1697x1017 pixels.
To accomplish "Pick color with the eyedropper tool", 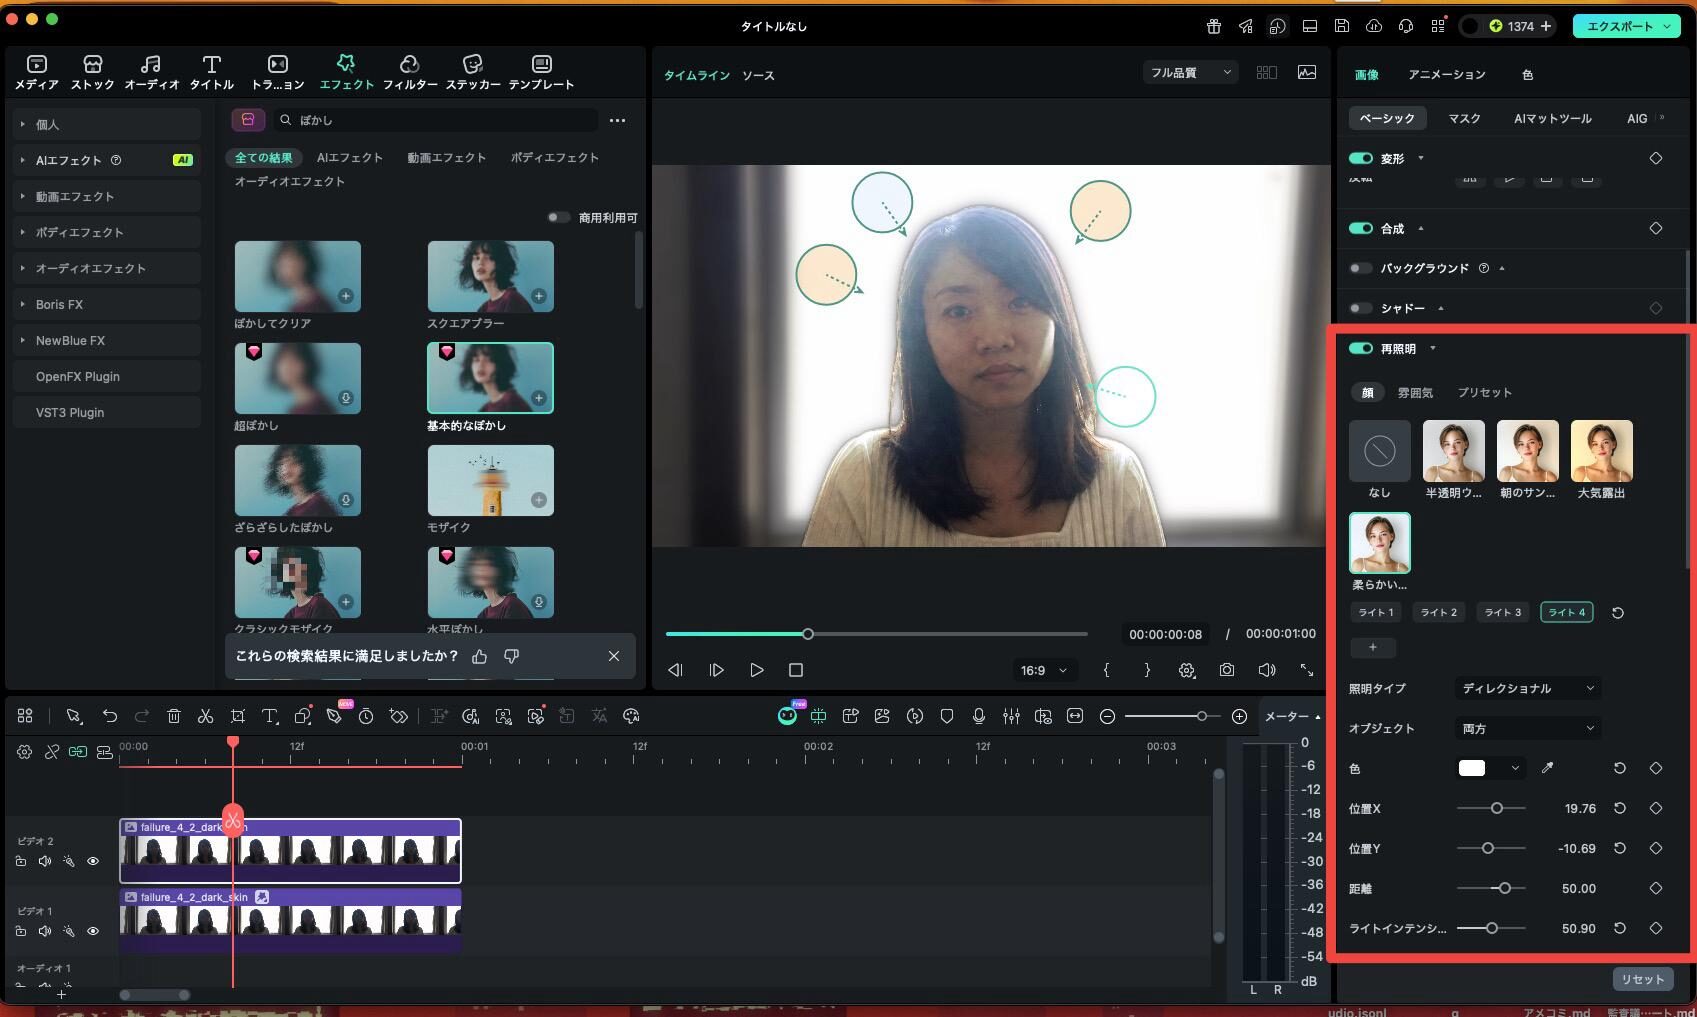I will pyautogui.click(x=1547, y=768).
